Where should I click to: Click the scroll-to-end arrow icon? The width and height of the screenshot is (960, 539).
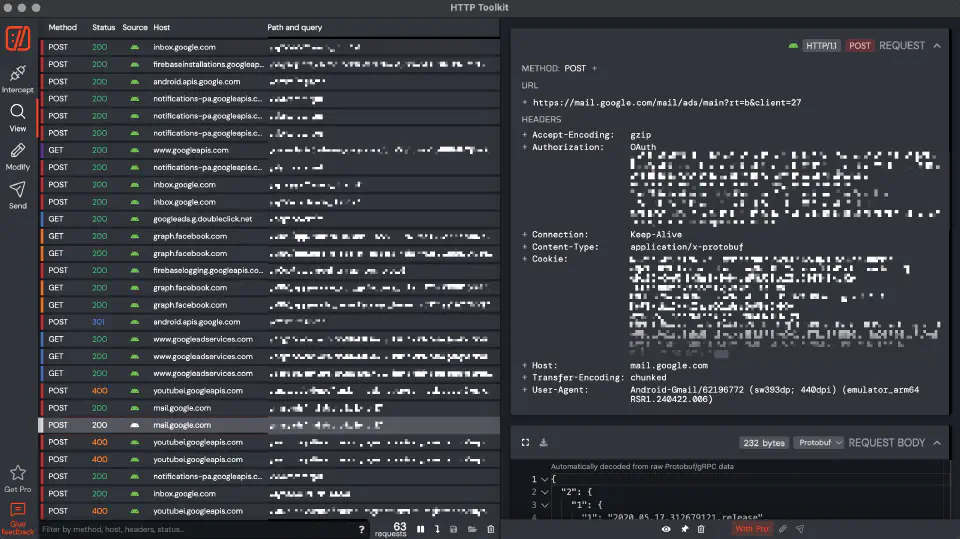(437, 529)
